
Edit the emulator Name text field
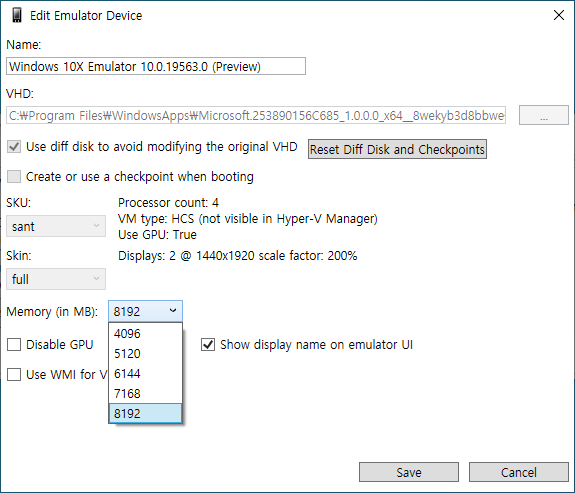coord(156,66)
